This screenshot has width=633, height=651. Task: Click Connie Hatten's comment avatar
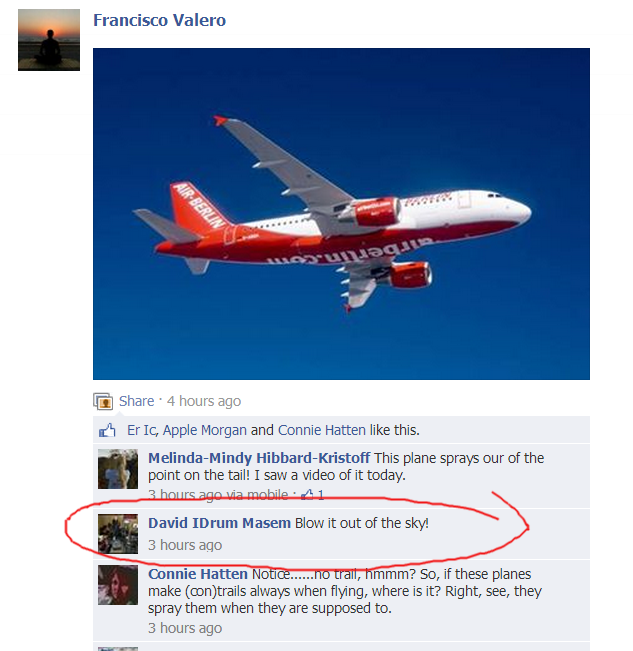[118, 585]
